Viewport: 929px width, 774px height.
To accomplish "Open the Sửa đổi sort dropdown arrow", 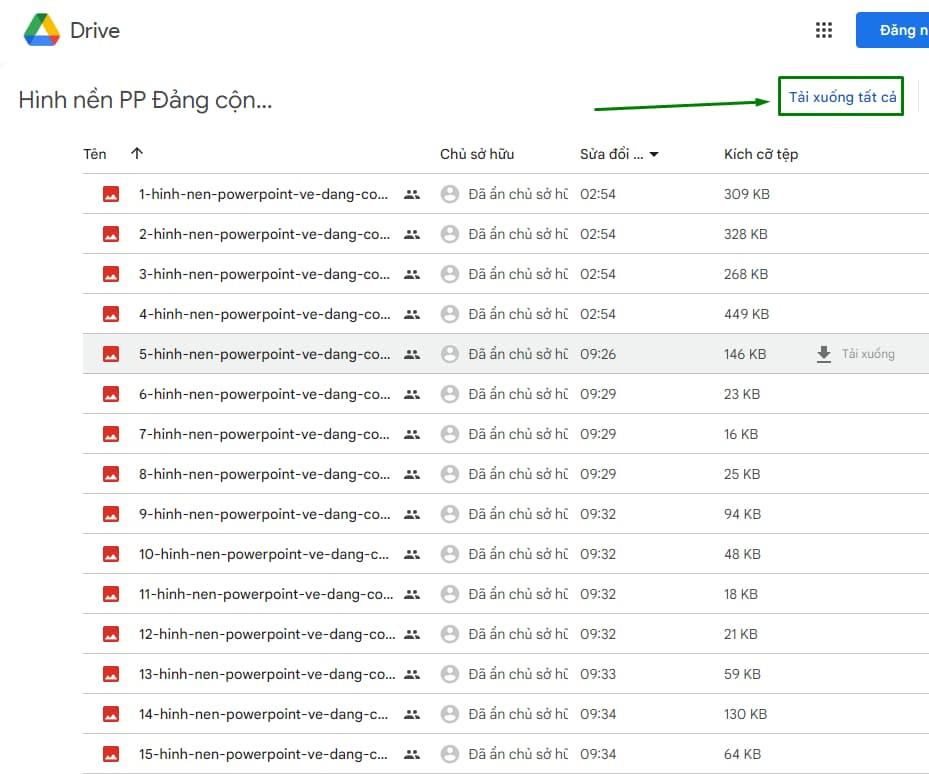I will tap(654, 155).
